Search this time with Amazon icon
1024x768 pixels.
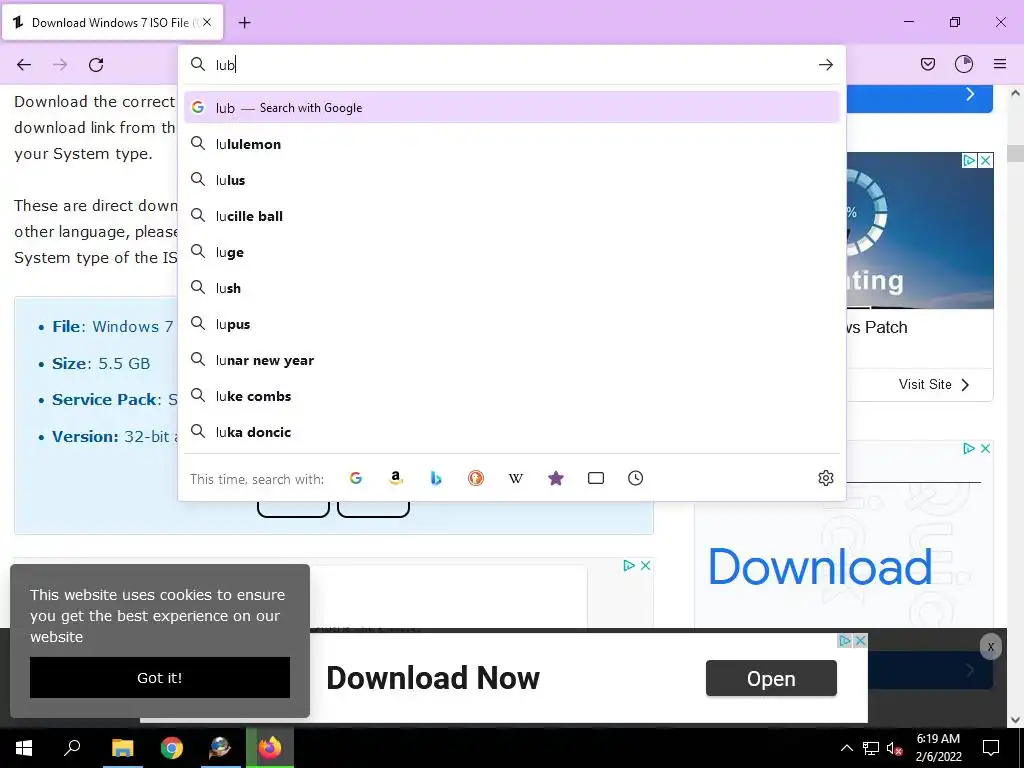(x=396, y=478)
